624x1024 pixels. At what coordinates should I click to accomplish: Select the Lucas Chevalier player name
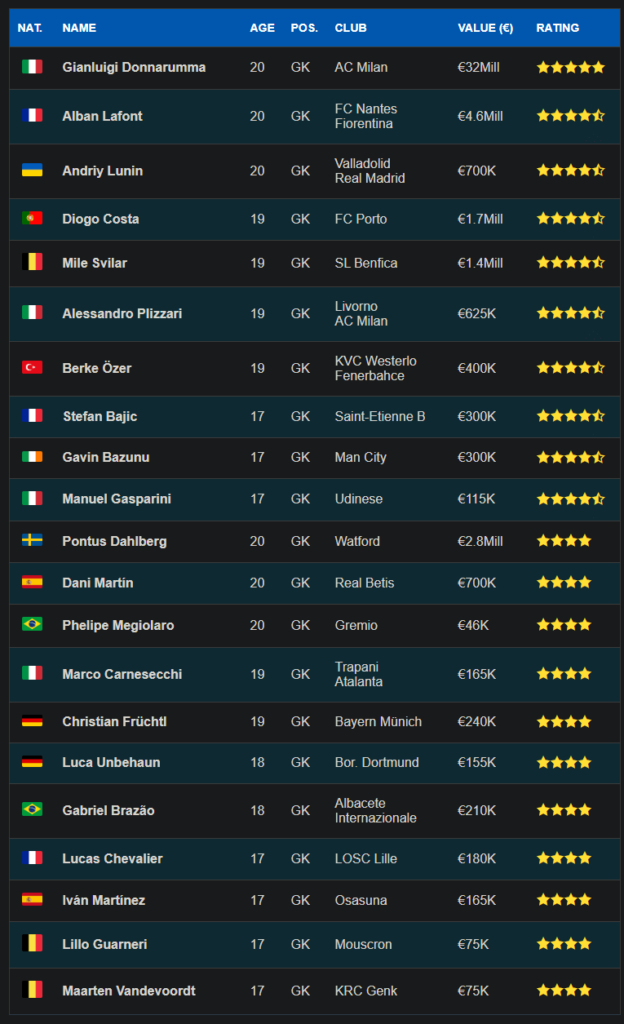coord(112,859)
